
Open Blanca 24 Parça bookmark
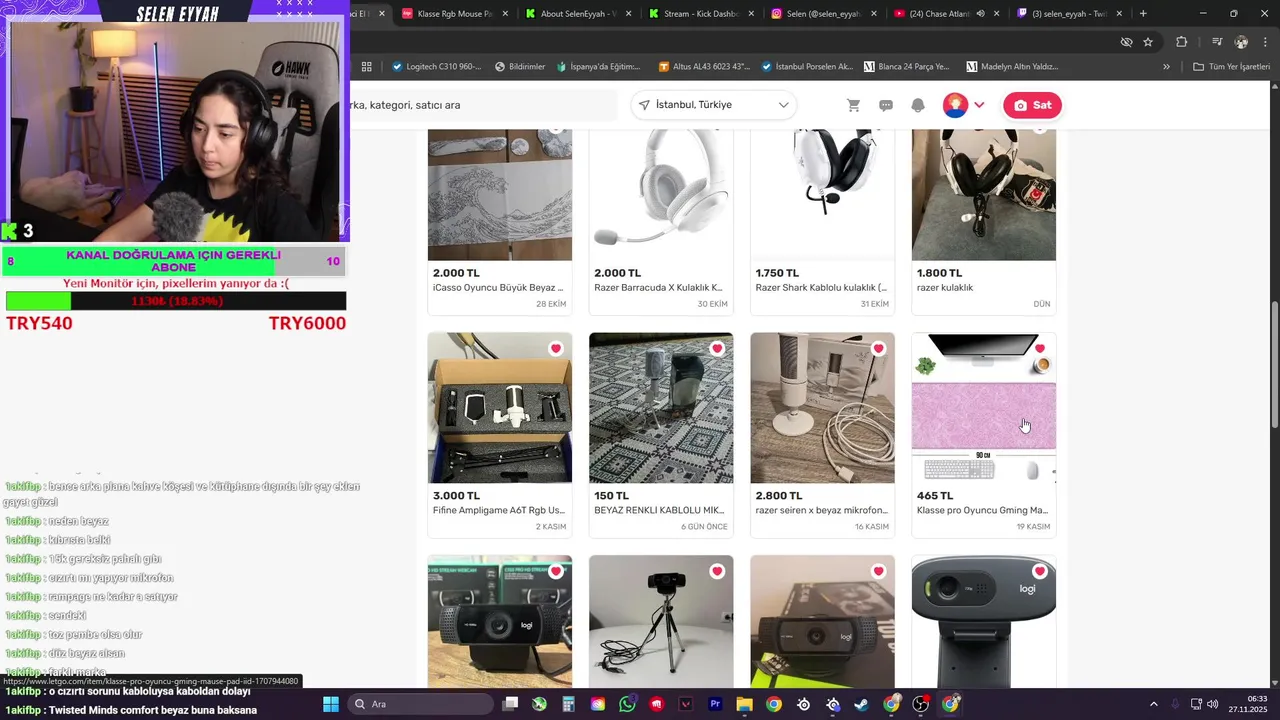coord(906,67)
